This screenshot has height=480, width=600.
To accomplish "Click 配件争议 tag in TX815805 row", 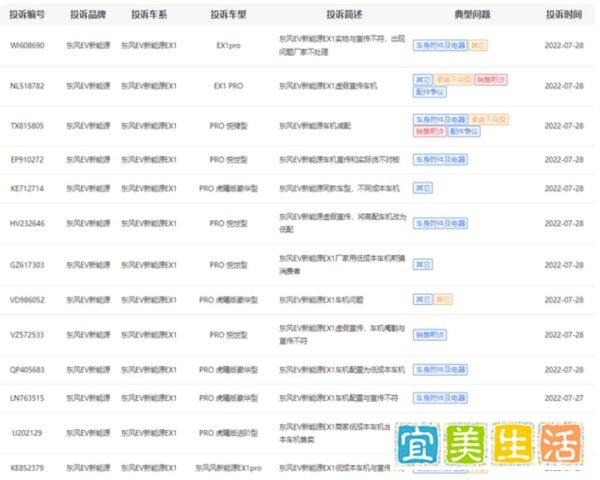I will [464, 132].
